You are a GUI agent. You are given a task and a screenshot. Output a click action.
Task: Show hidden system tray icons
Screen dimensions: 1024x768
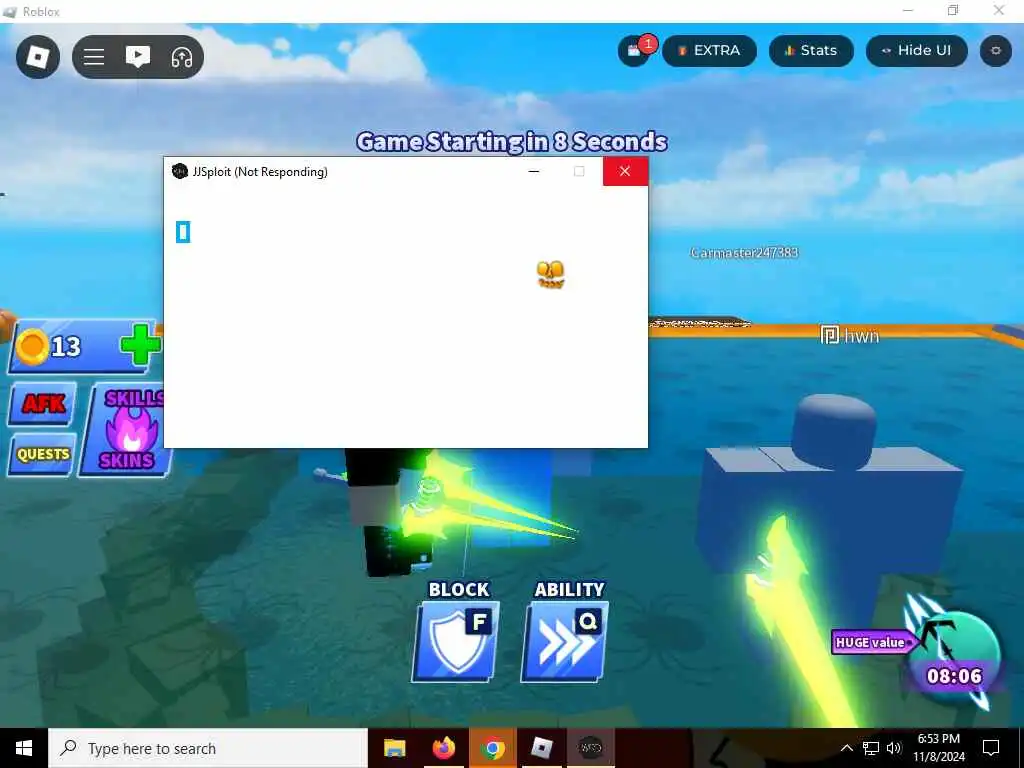click(846, 748)
